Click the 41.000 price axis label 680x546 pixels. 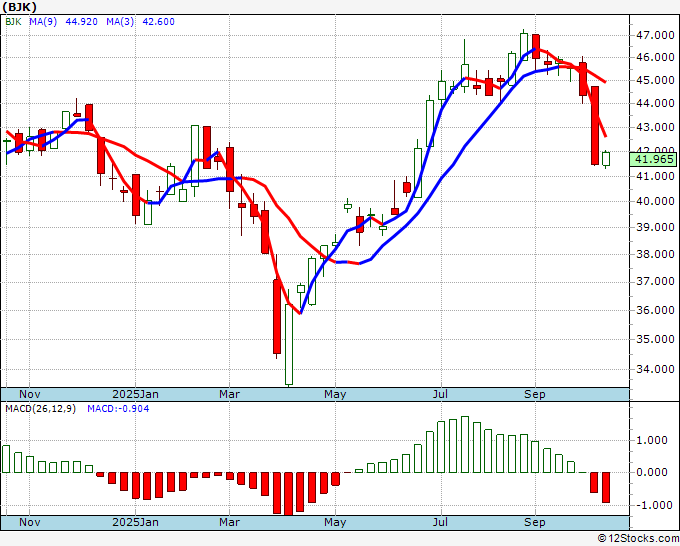[655, 176]
